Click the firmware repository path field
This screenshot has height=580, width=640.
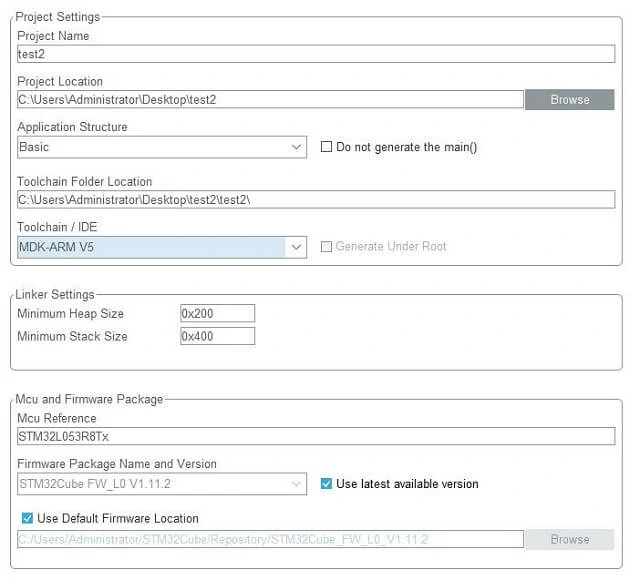(x=270, y=539)
